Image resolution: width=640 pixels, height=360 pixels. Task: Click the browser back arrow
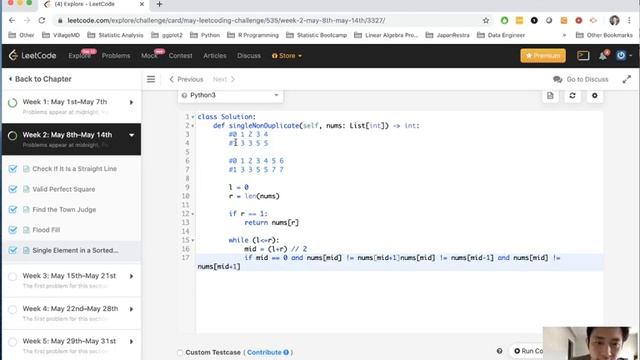12,20
